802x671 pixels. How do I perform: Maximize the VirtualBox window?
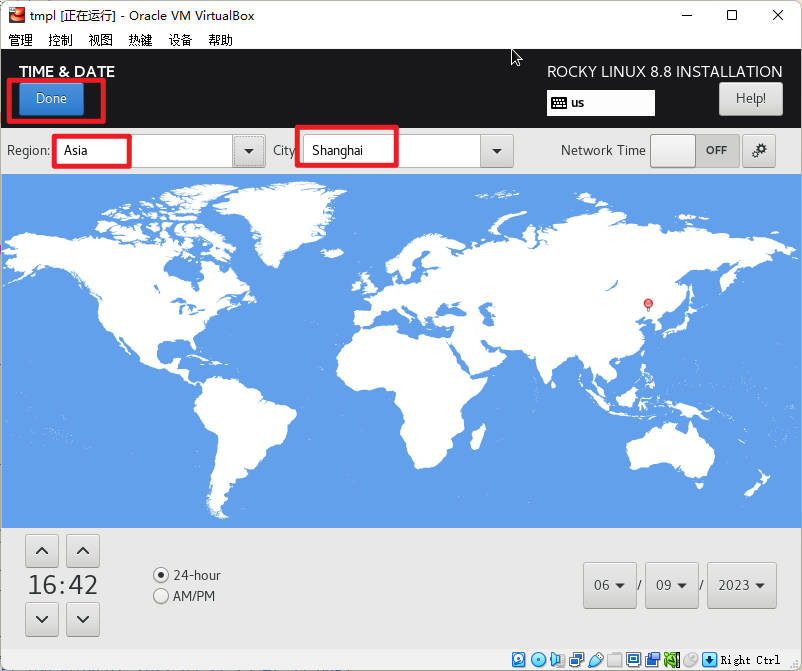[x=732, y=15]
